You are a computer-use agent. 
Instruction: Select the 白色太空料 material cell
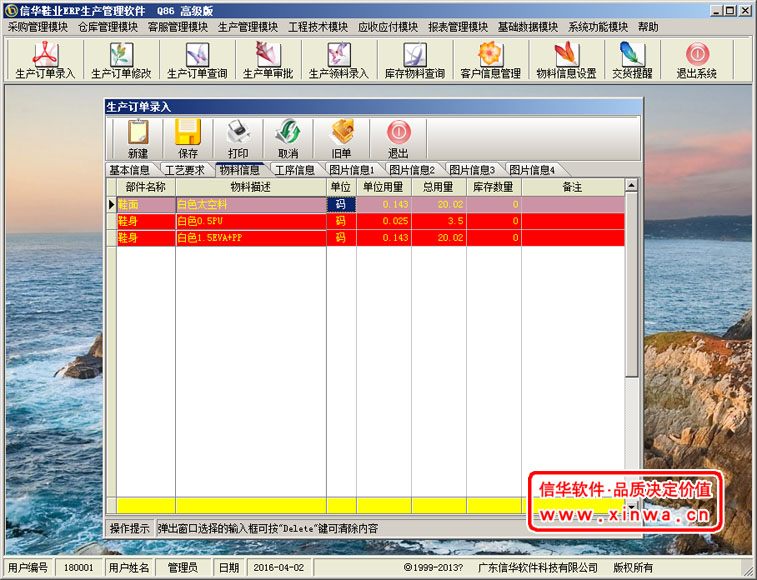(251, 205)
